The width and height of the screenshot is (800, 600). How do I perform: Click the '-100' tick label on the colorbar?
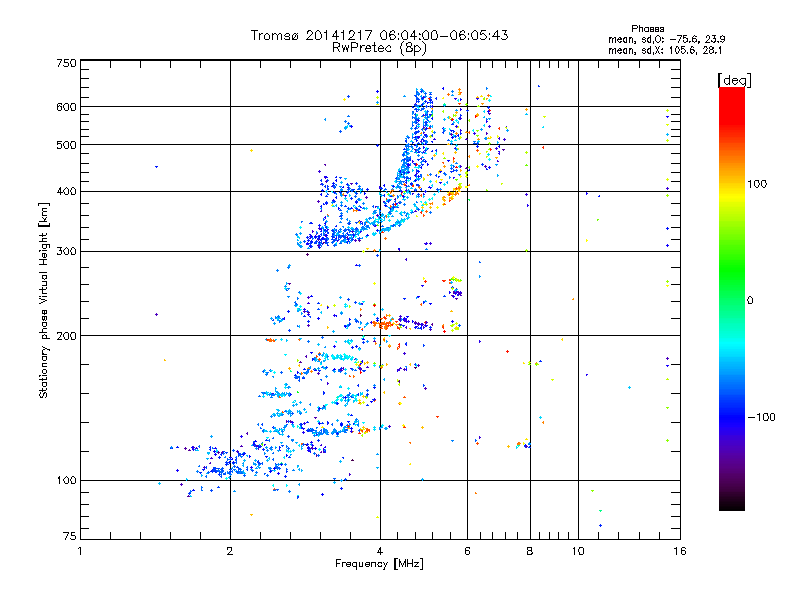pos(761,417)
